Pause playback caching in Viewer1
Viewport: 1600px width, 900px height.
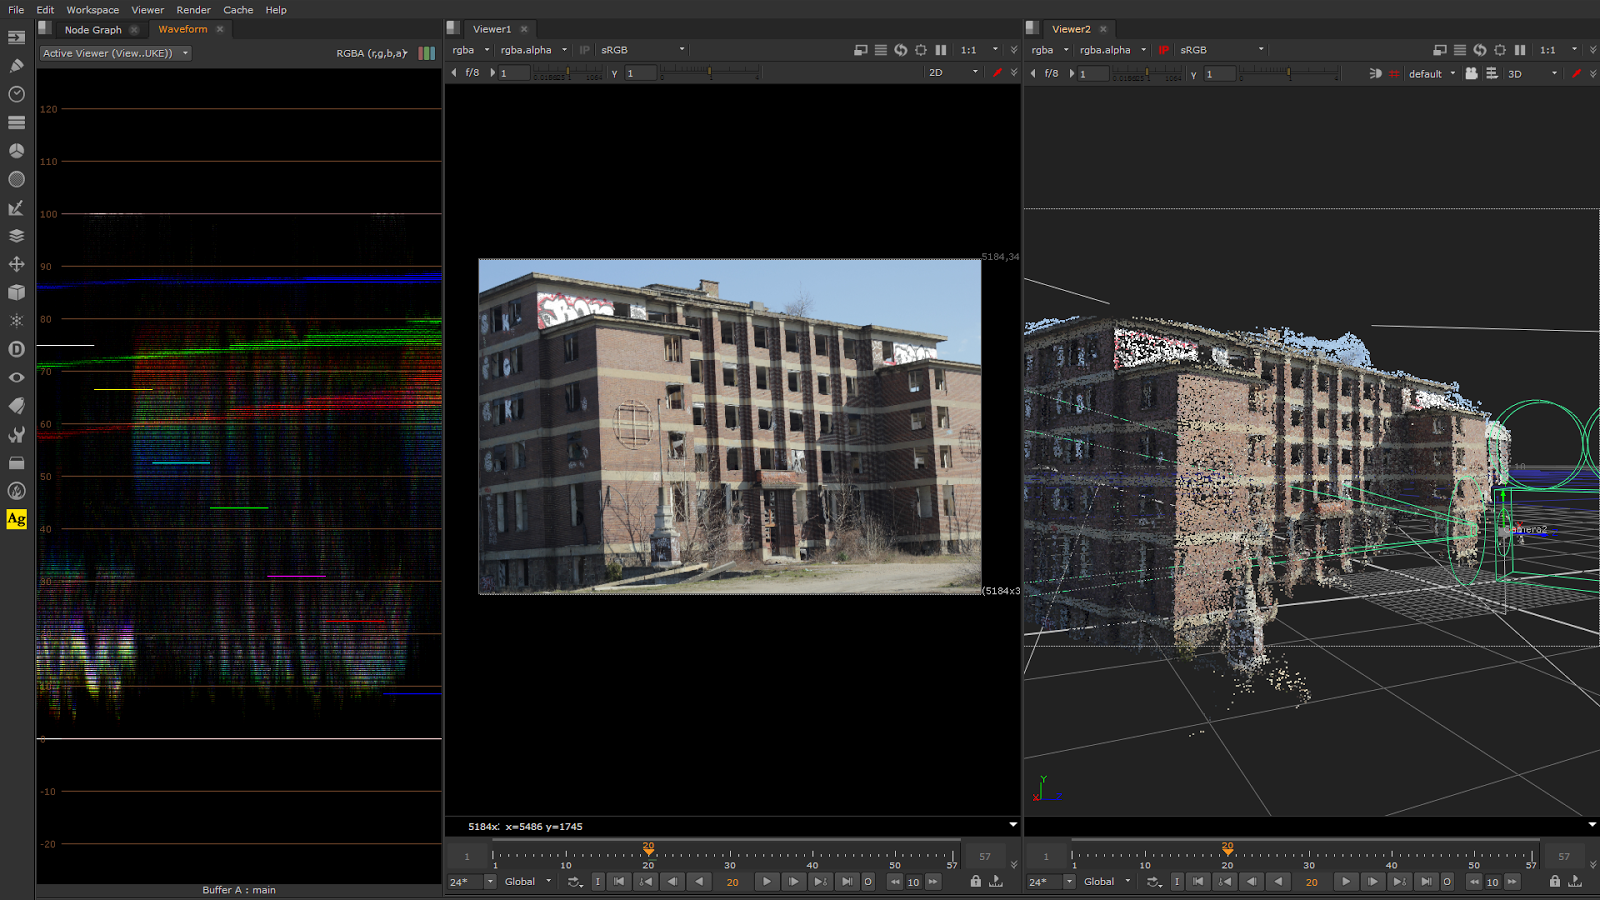pos(940,49)
